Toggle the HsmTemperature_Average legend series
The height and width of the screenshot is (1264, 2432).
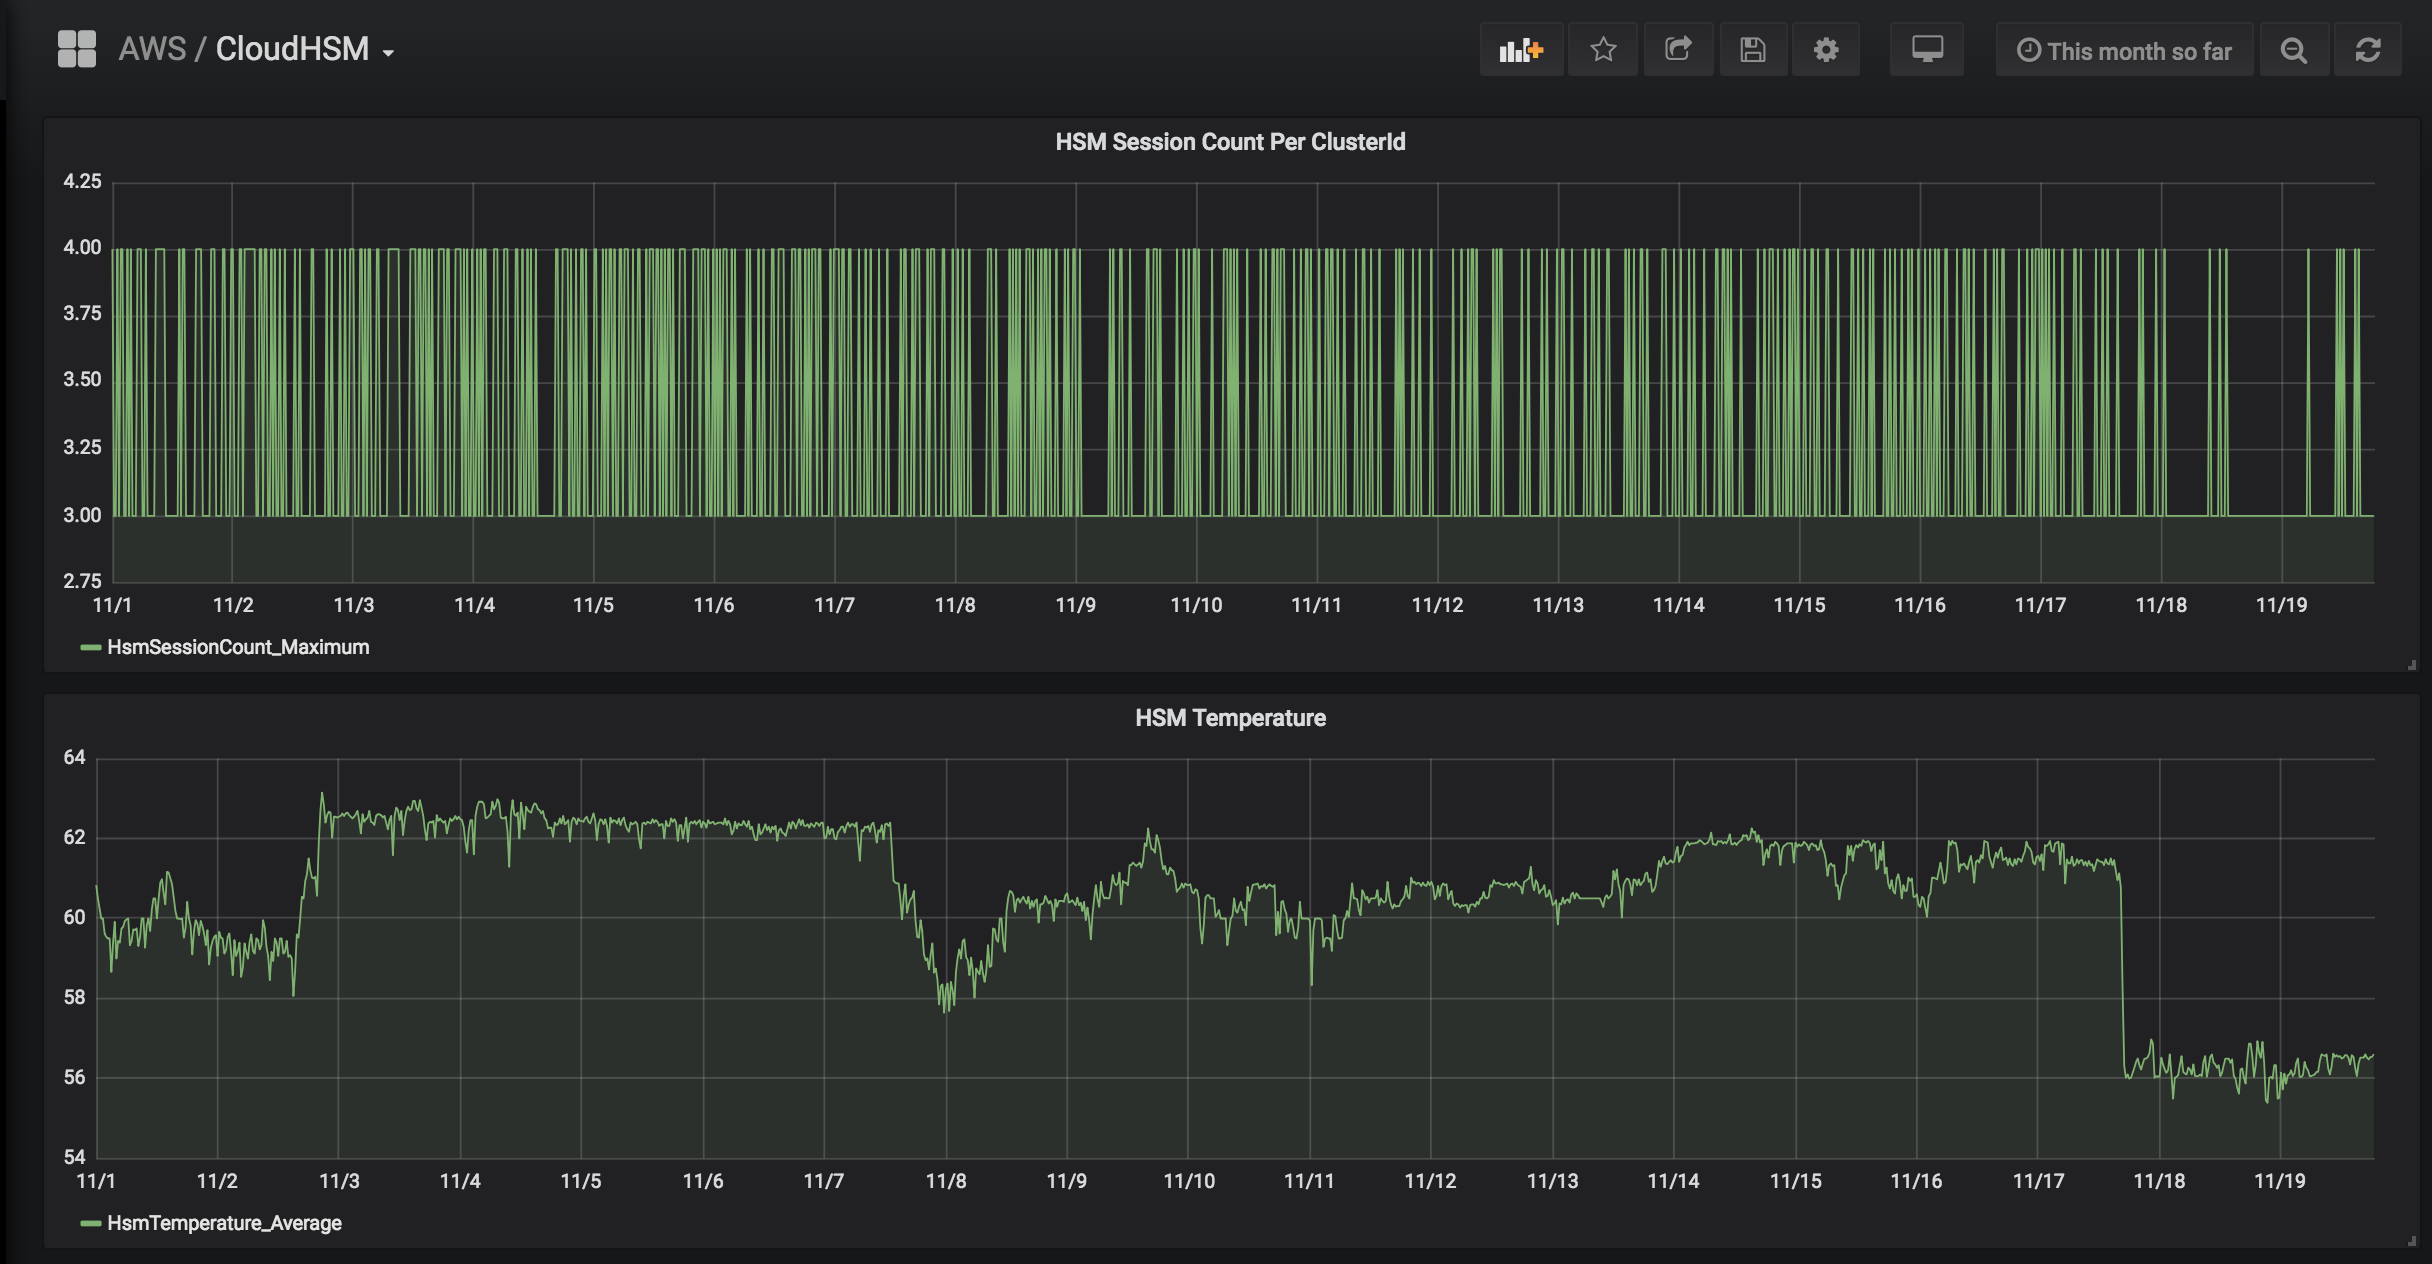click(224, 1223)
